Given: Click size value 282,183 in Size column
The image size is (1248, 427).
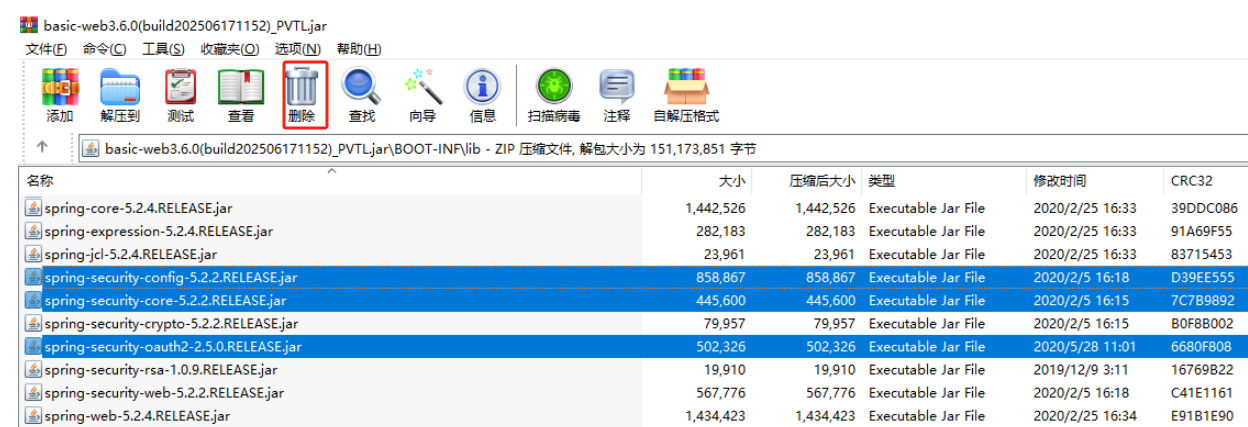Looking at the screenshot, I should coord(721,231).
